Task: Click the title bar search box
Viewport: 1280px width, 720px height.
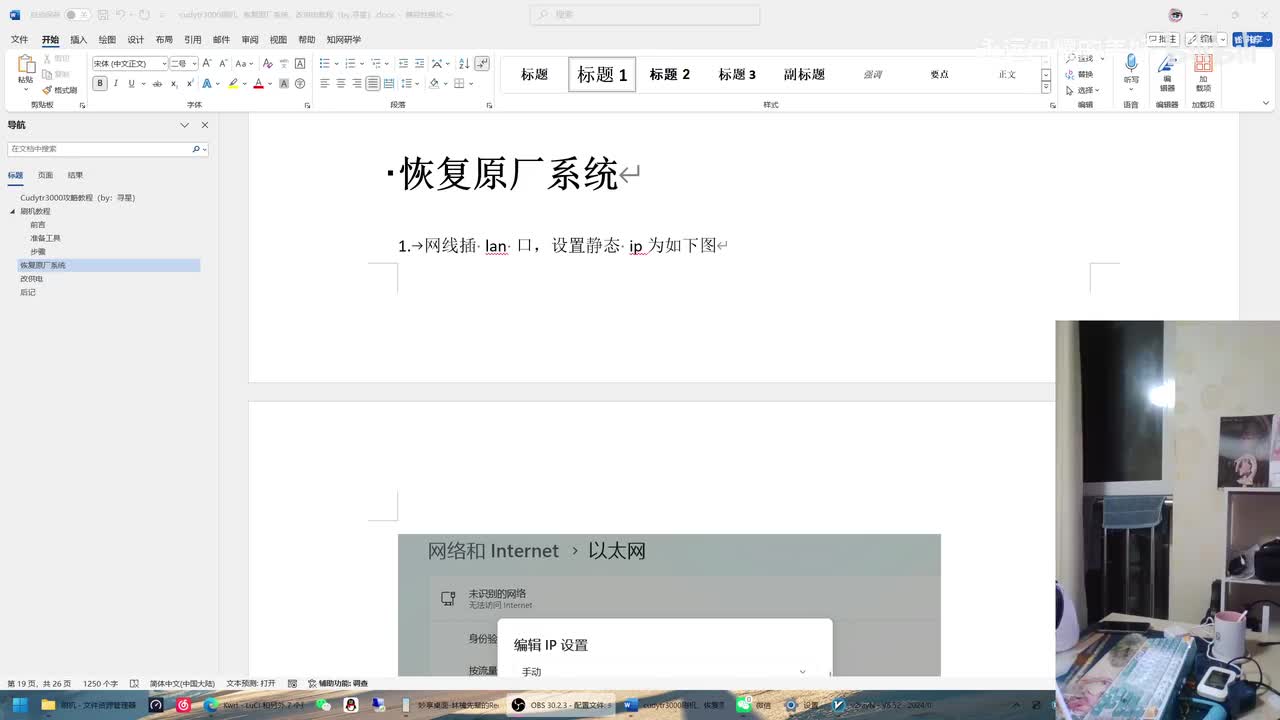Action: (645, 15)
